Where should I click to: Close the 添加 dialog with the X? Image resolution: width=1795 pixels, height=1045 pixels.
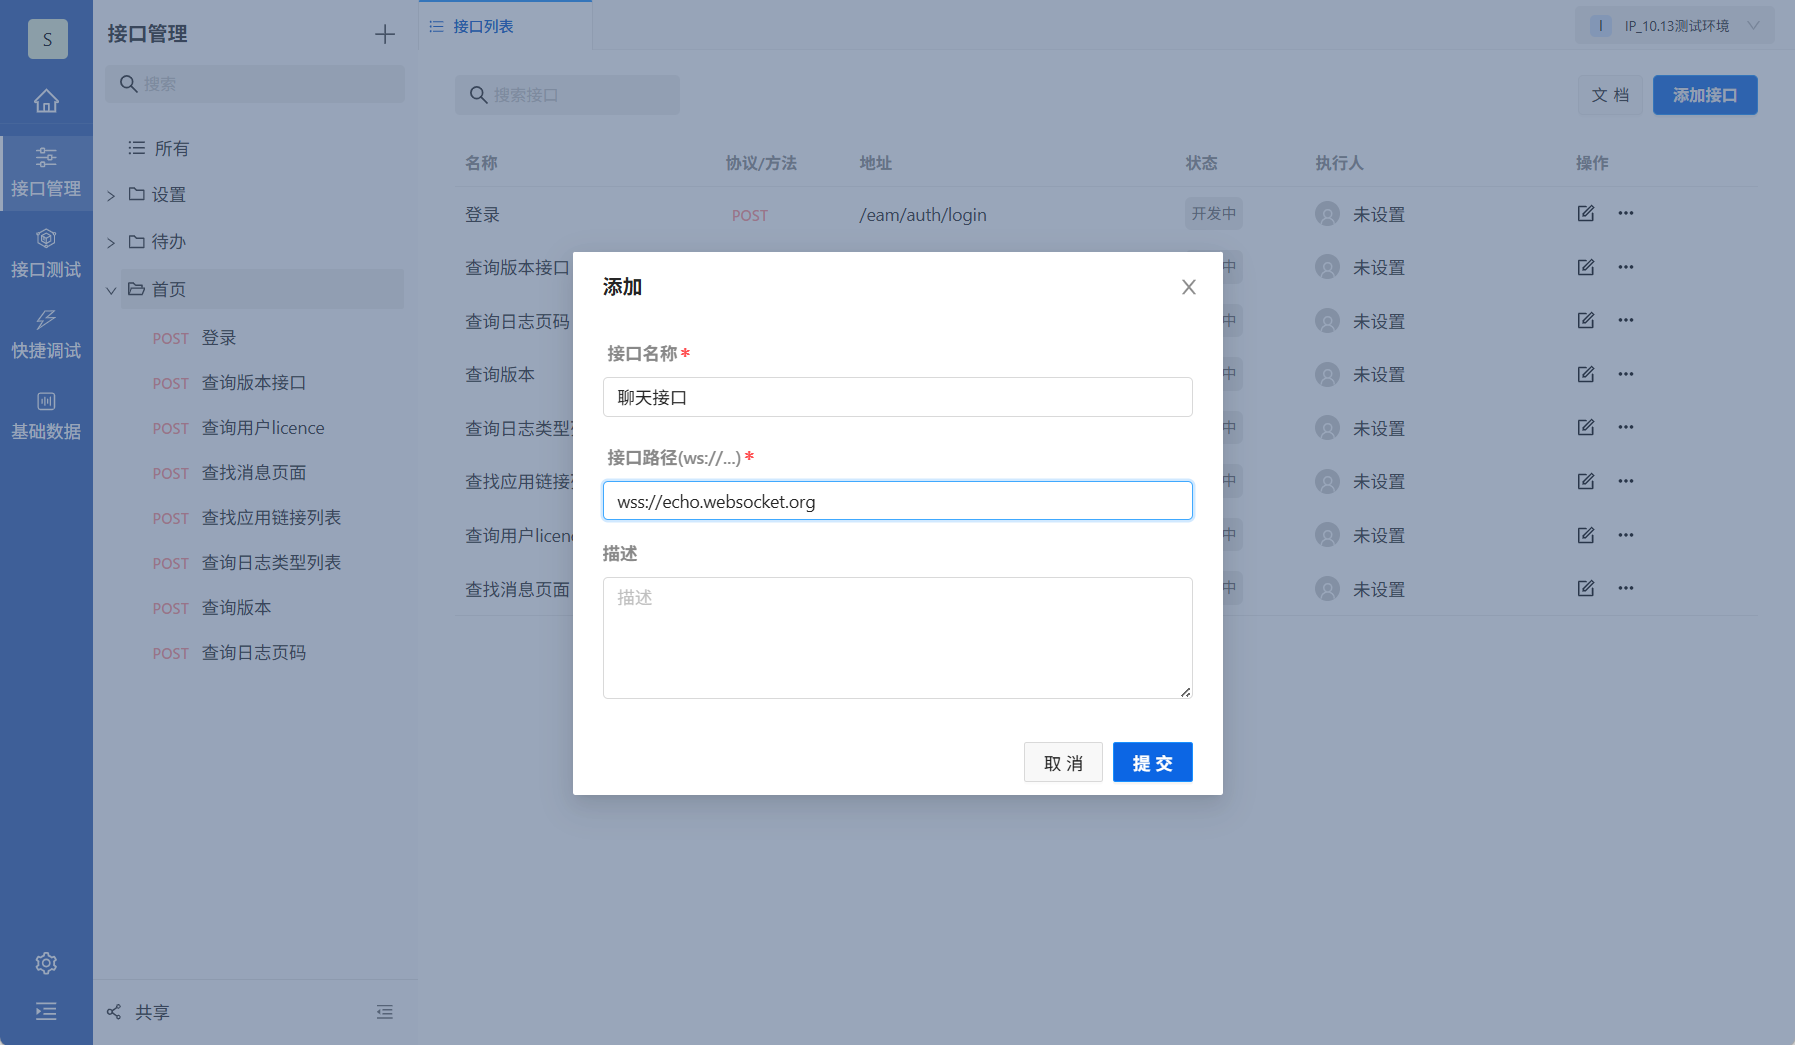coord(1188,287)
